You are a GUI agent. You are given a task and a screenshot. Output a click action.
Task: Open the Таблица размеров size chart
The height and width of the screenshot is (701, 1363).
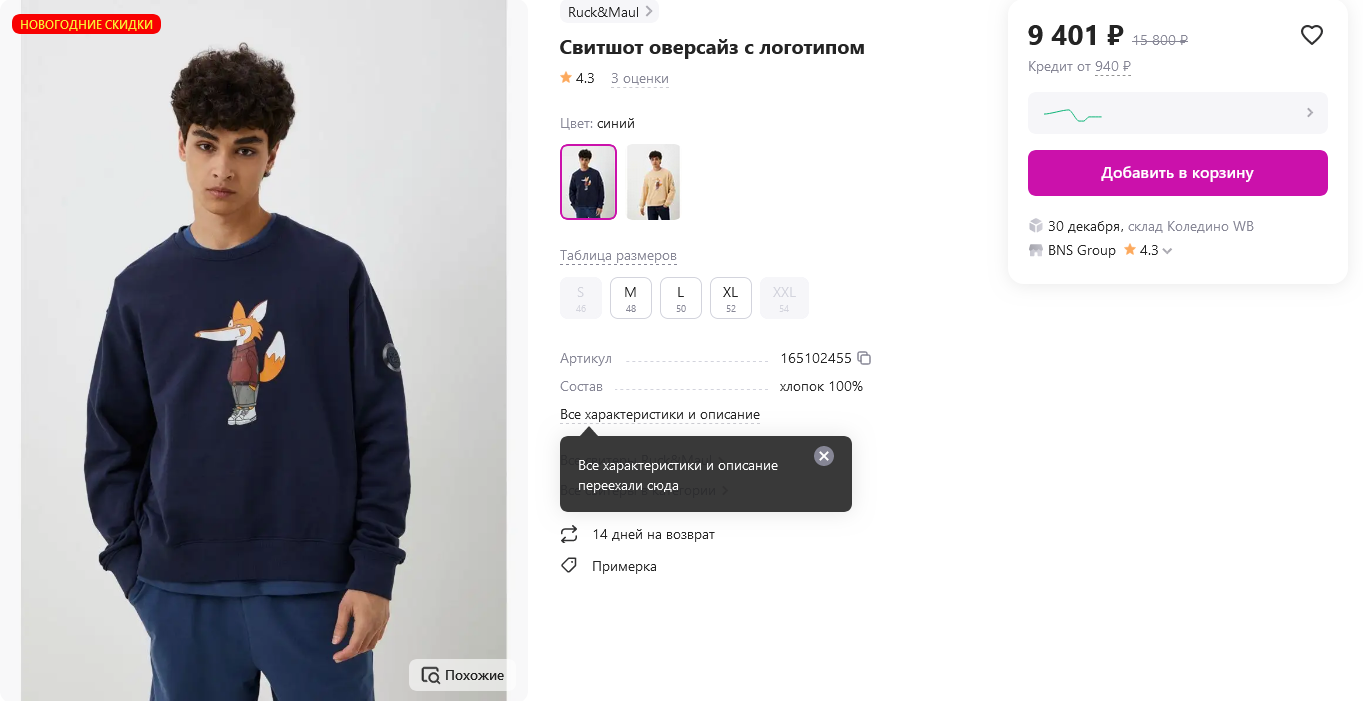(618, 256)
